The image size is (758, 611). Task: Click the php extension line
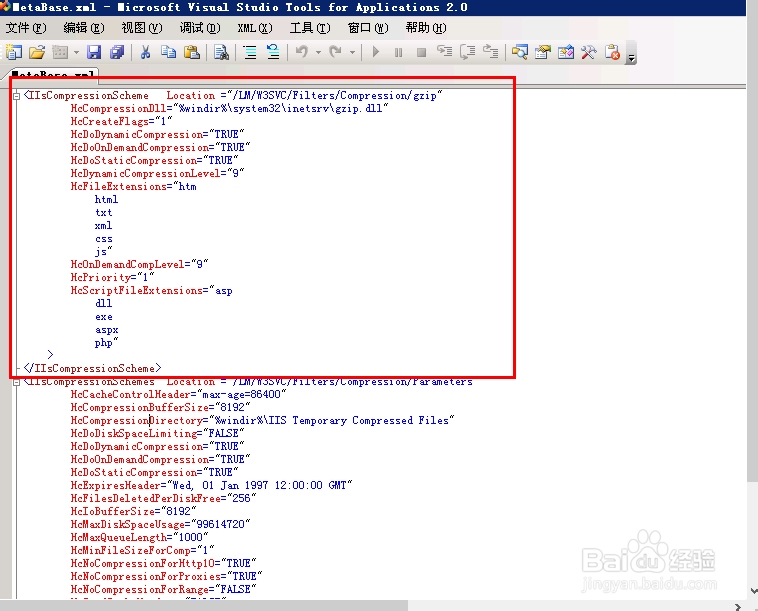coord(106,343)
